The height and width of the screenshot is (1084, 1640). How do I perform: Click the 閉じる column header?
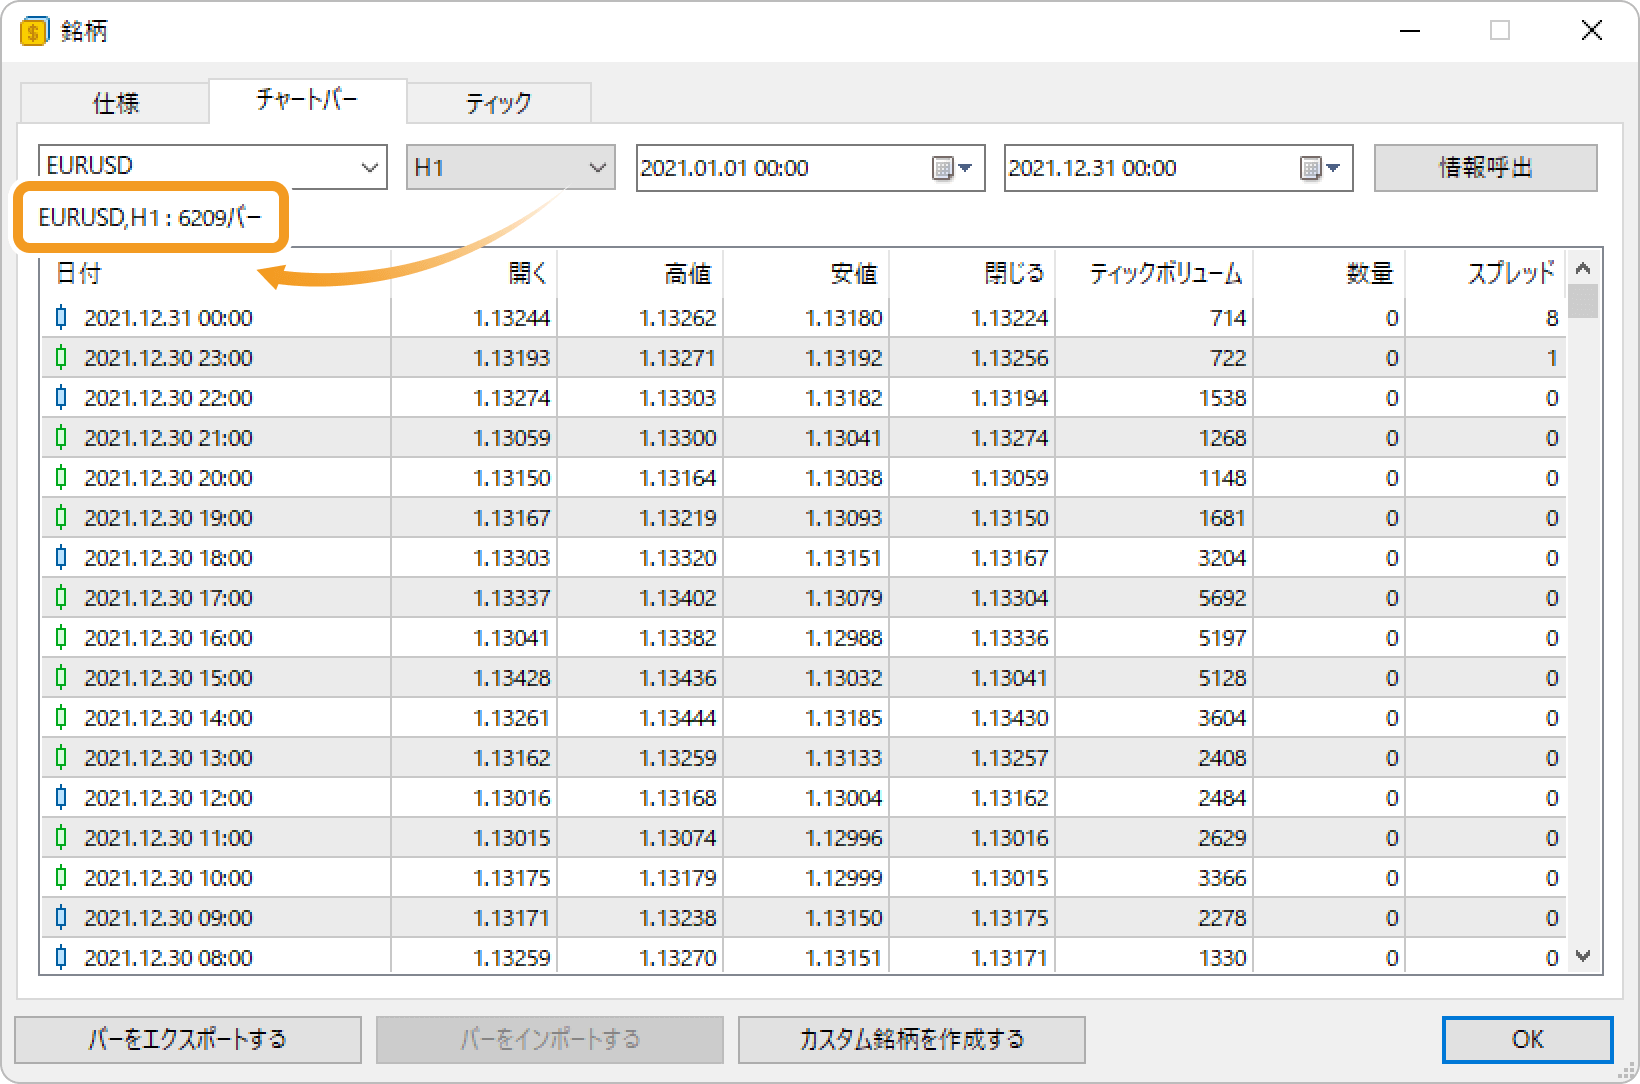(972, 273)
